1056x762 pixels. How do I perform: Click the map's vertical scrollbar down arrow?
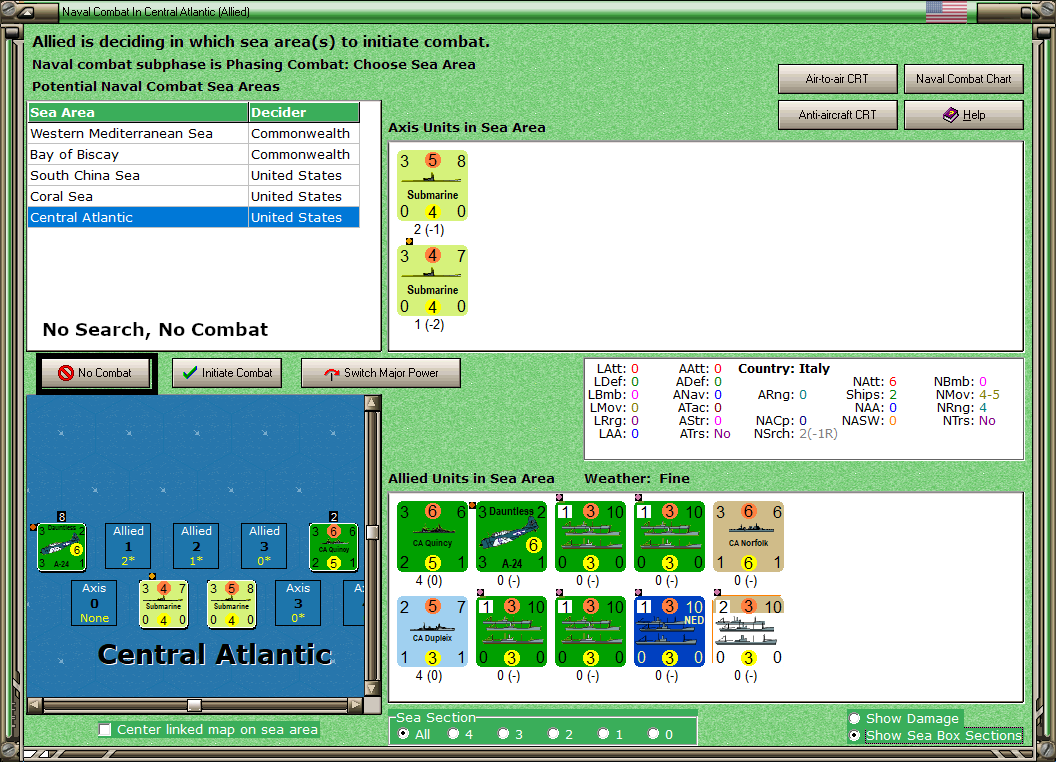(x=372, y=689)
